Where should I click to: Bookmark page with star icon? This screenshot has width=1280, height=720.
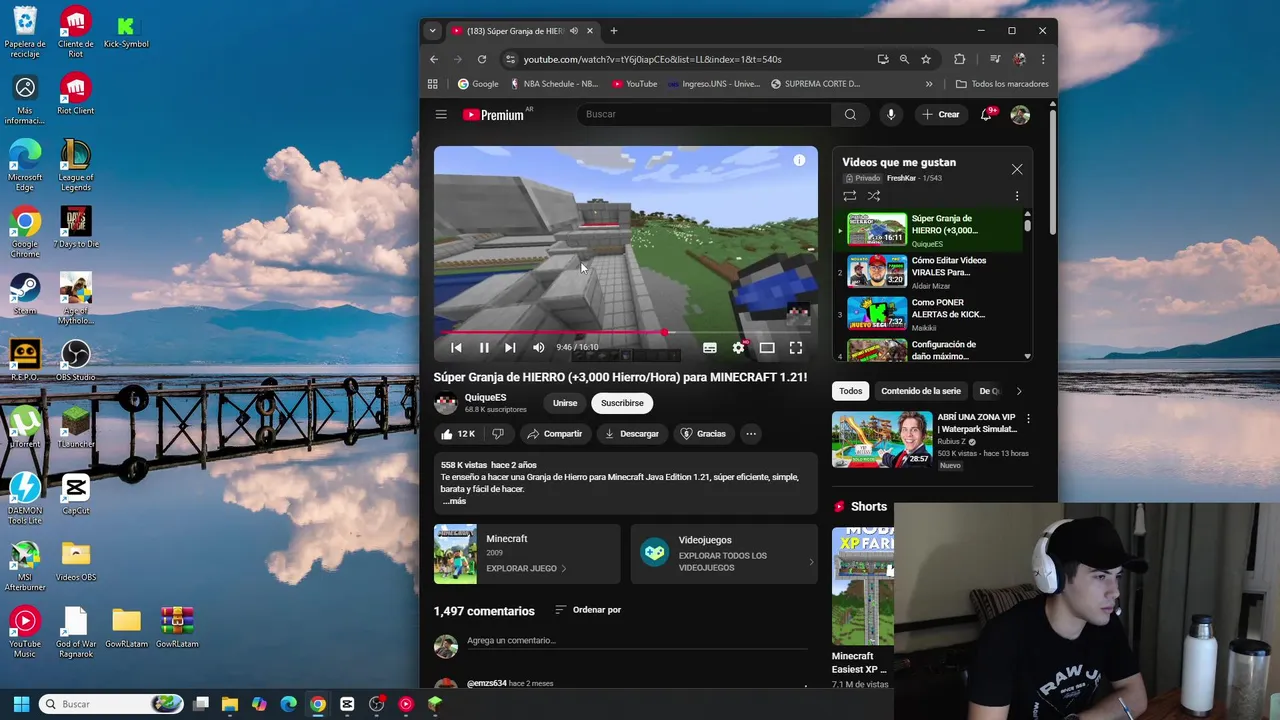point(926,59)
